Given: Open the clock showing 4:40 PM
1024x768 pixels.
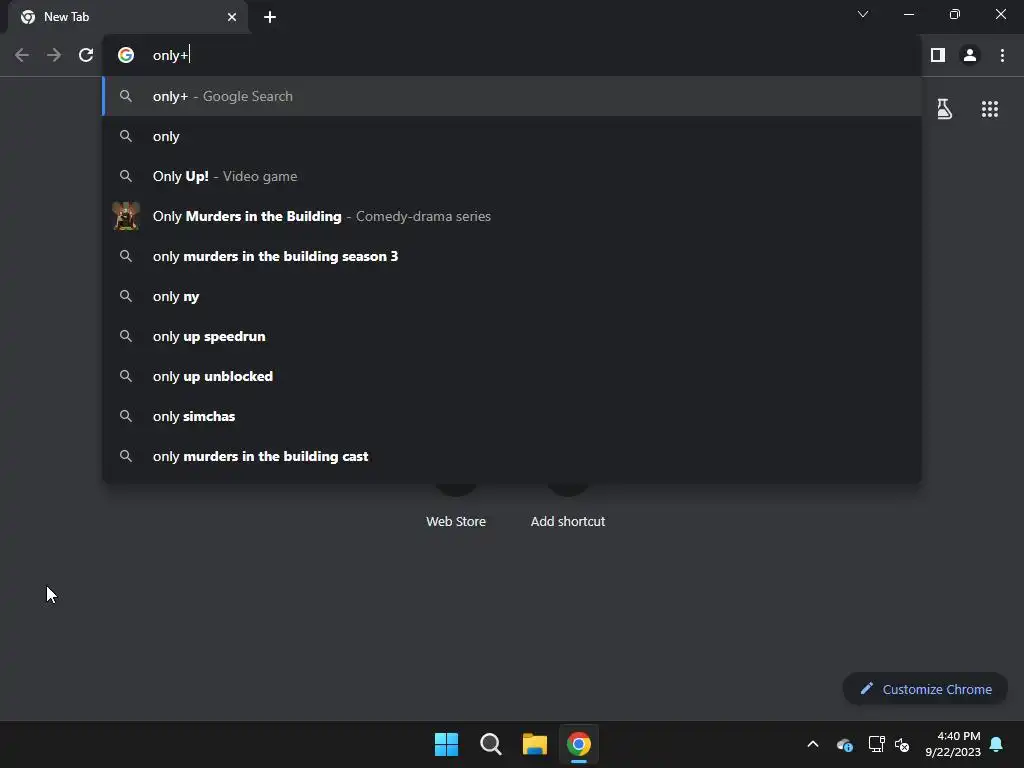Looking at the screenshot, I should click(953, 744).
